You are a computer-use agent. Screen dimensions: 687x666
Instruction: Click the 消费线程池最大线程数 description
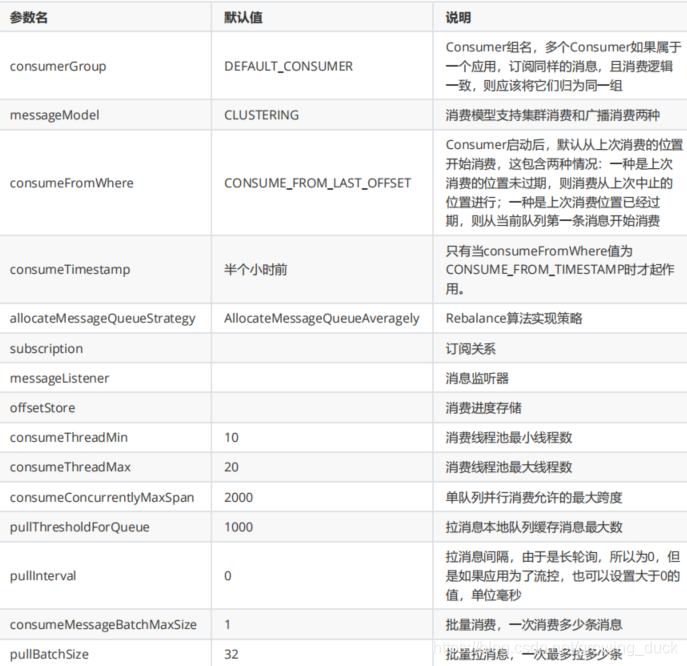[x=509, y=467]
